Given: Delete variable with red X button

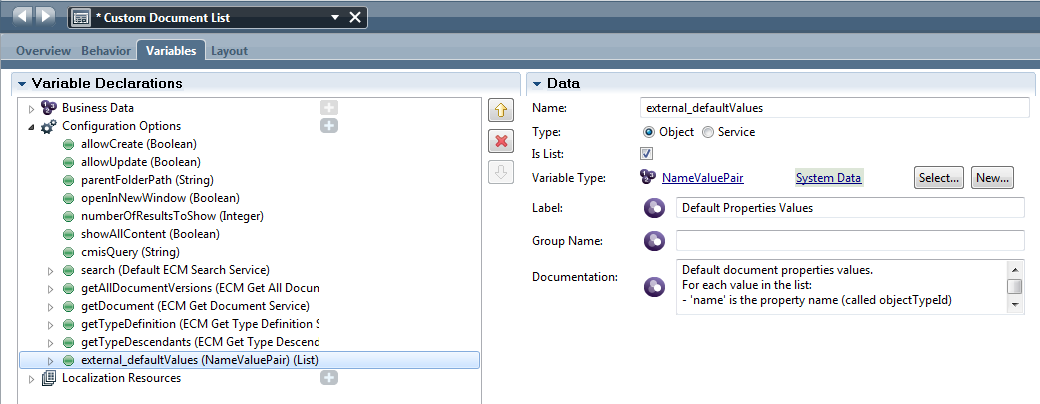Looking at the screenshot, I should (501, 141).
